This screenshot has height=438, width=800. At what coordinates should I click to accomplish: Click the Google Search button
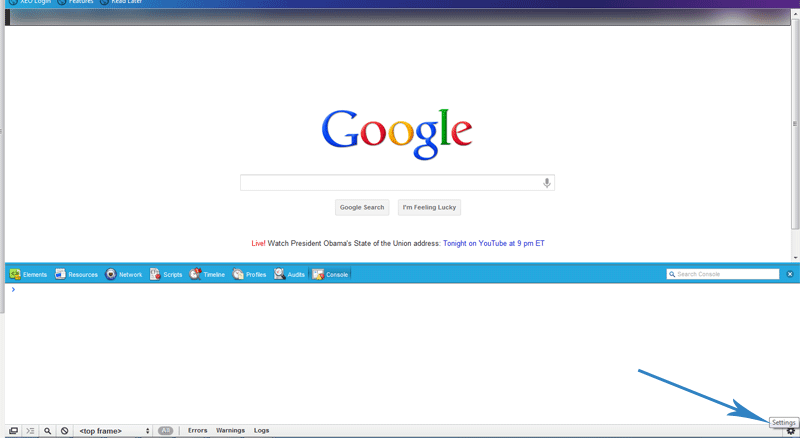pyautogui.click(x=362, y=207)
